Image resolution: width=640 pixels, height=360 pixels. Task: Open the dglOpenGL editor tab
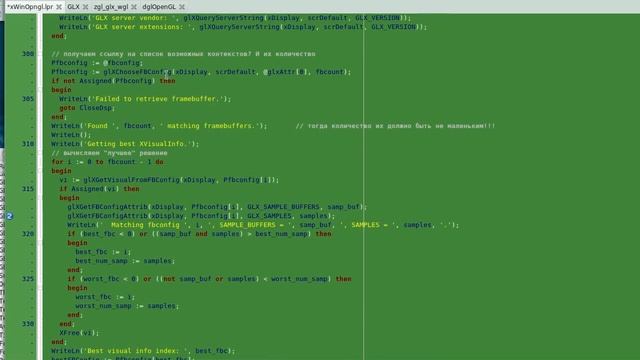tap(159, 7)
